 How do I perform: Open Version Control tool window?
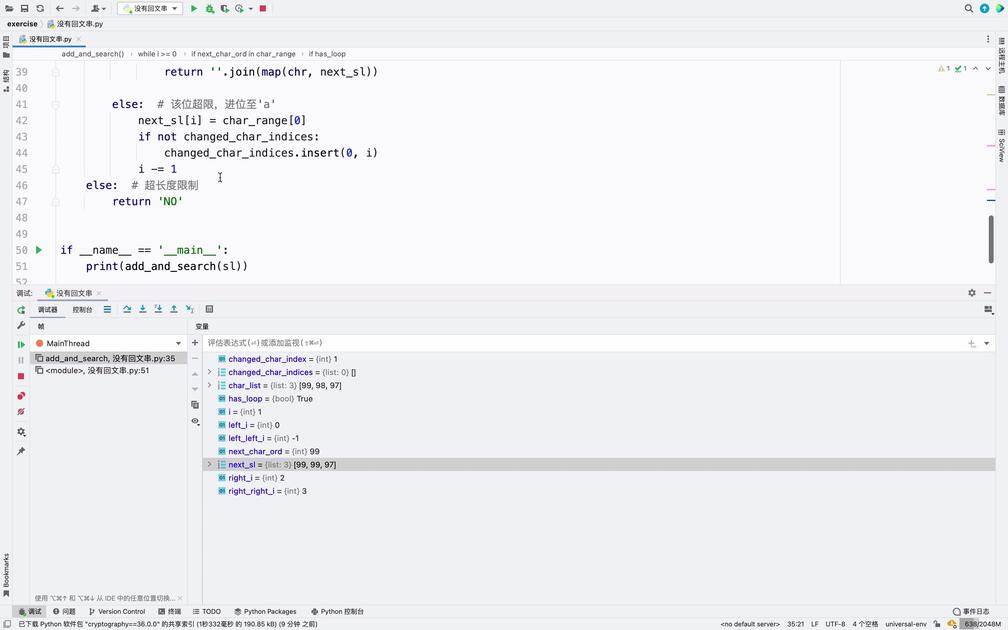116,611
